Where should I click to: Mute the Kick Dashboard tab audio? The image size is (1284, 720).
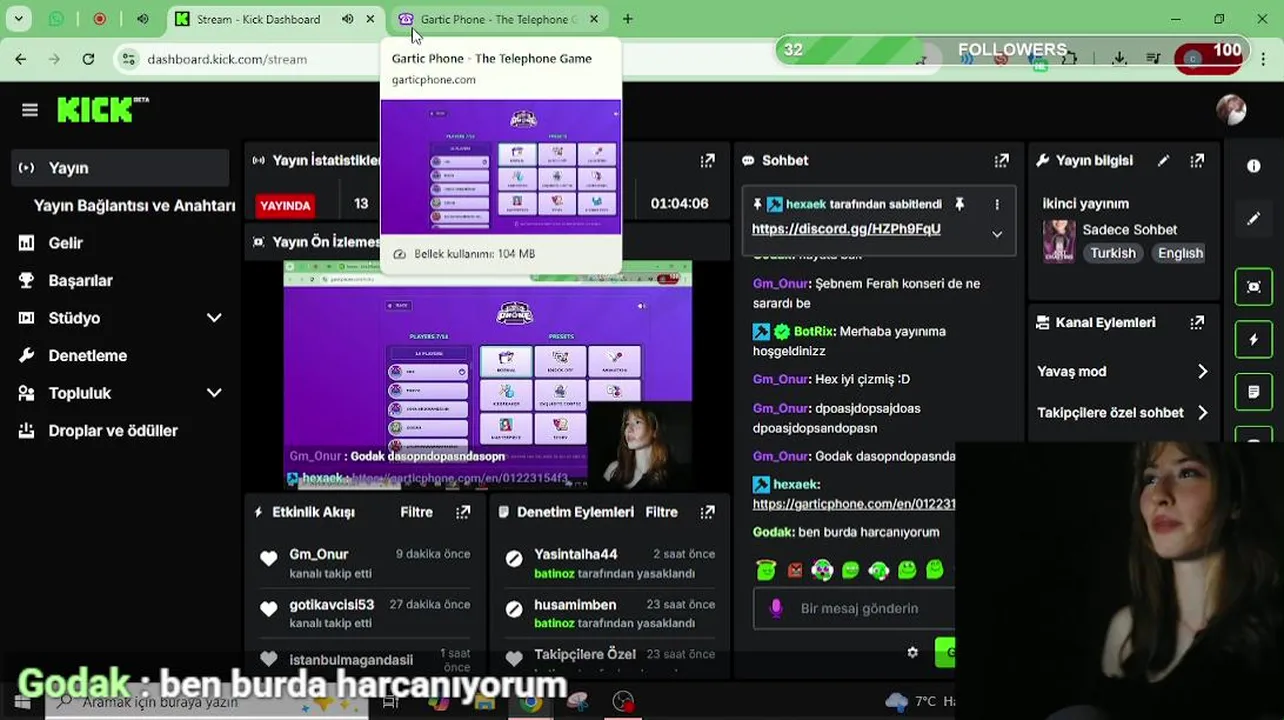pyautogui.click(x=347, y=19)
